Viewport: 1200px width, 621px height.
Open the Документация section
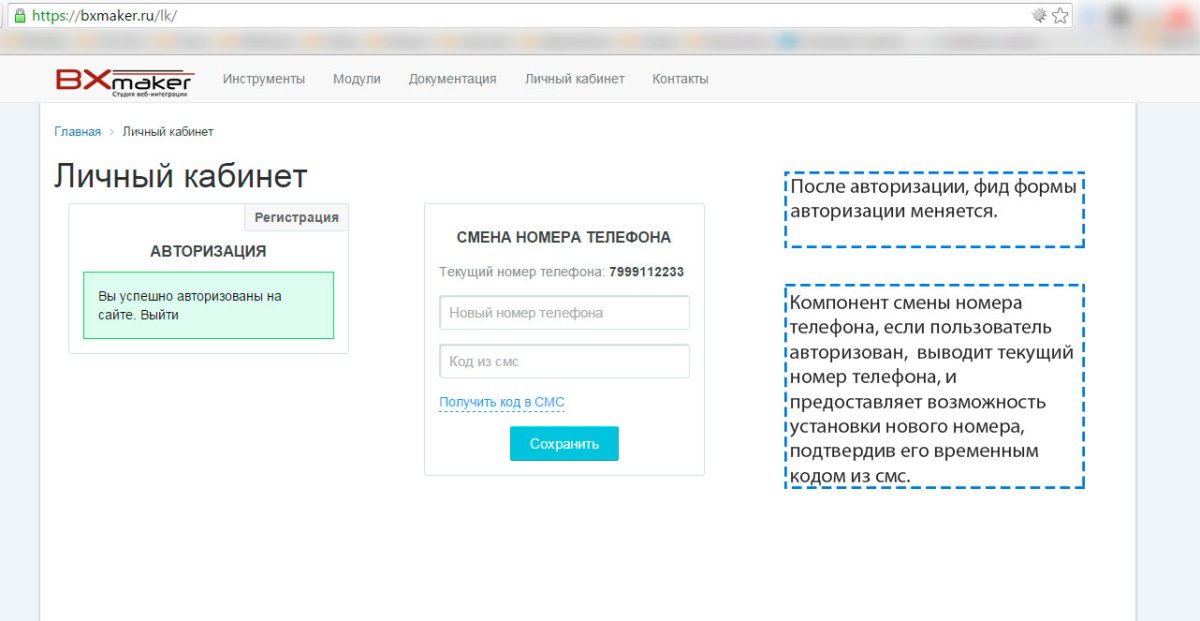[x=452, y=79]
